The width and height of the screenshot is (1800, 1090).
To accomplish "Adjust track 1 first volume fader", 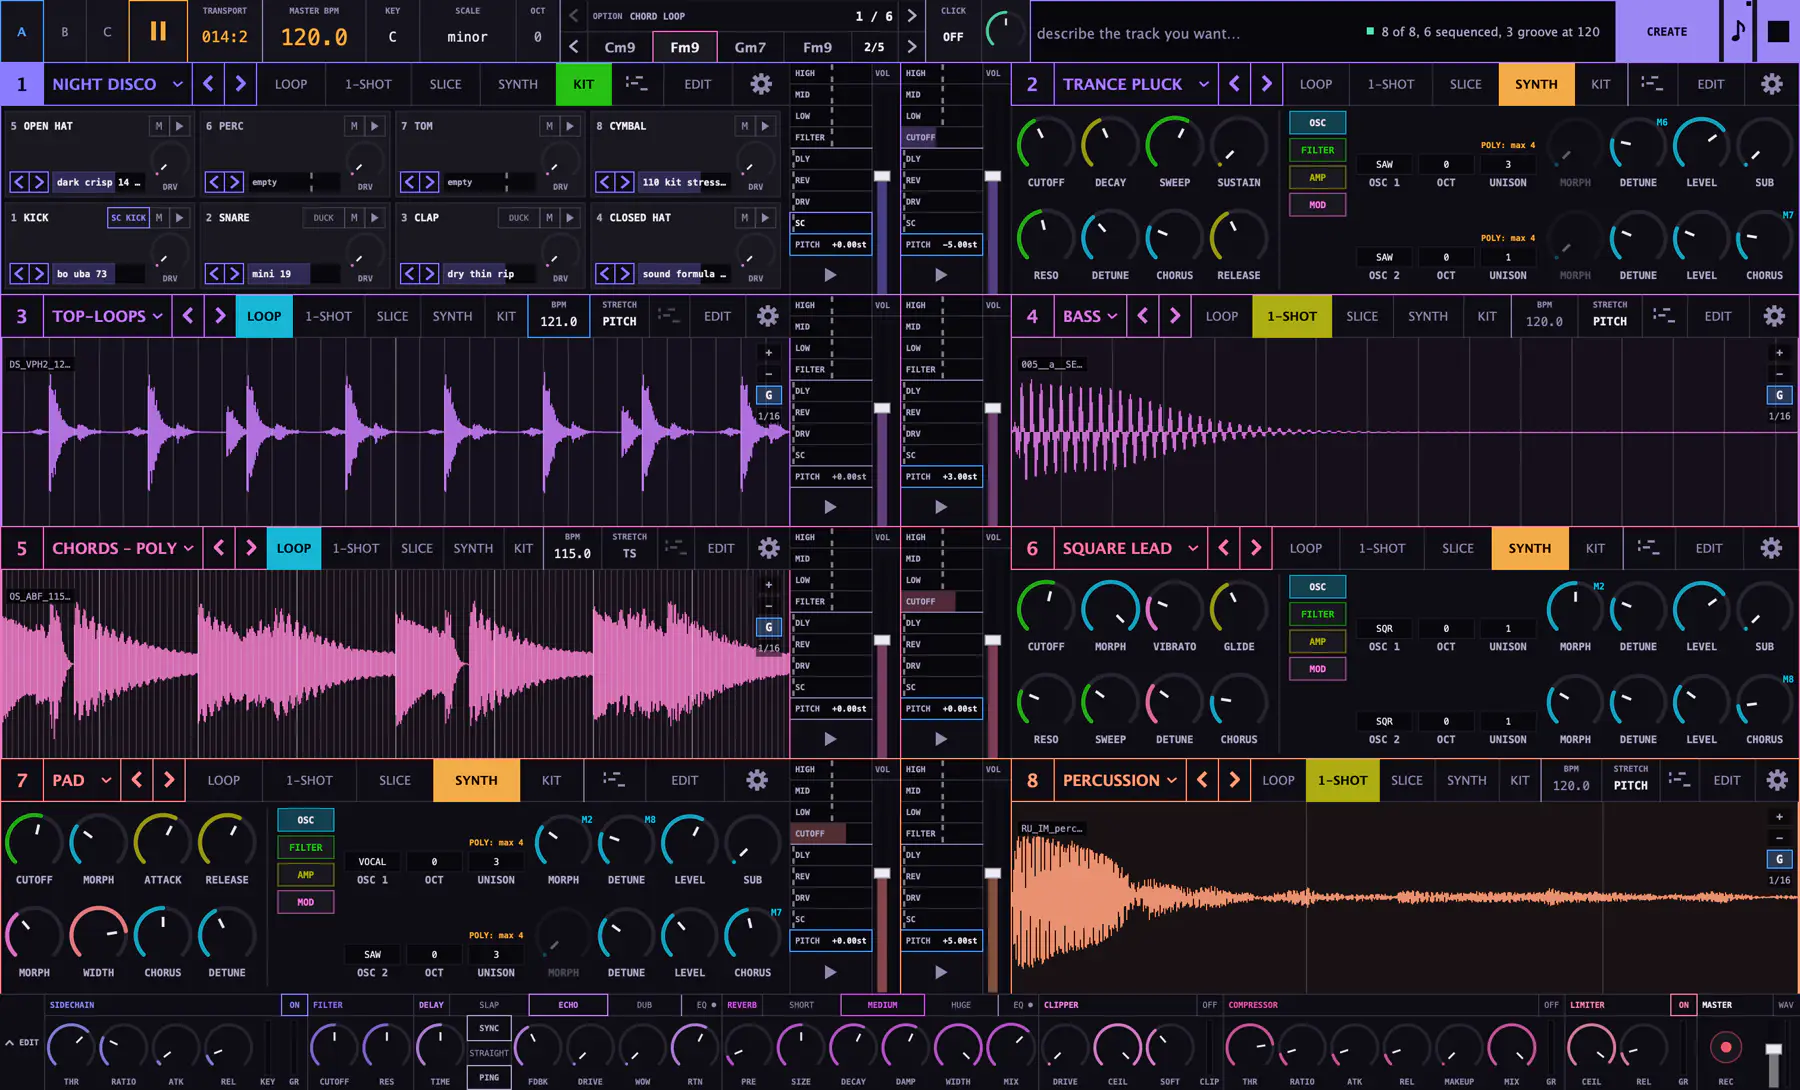I will [x=882, y=176].
